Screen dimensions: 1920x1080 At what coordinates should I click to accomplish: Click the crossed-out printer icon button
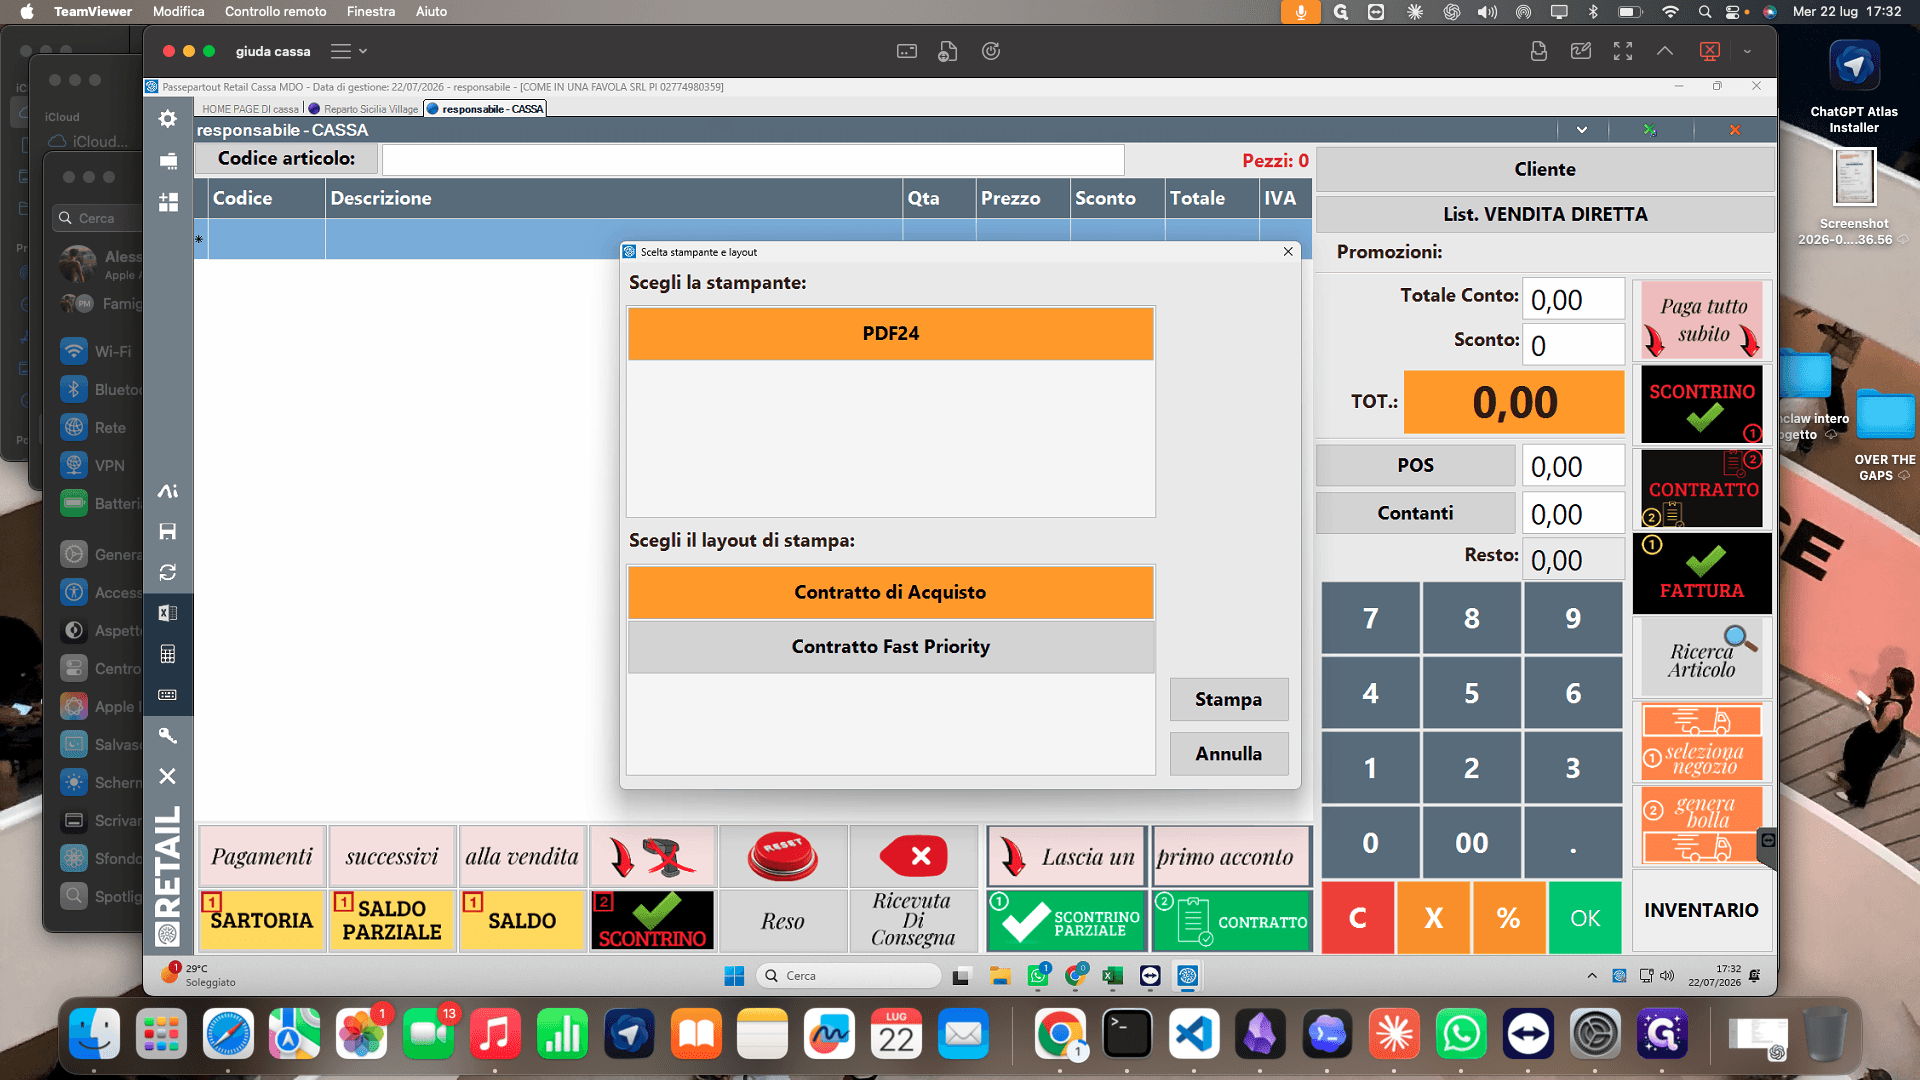point(653,856)
